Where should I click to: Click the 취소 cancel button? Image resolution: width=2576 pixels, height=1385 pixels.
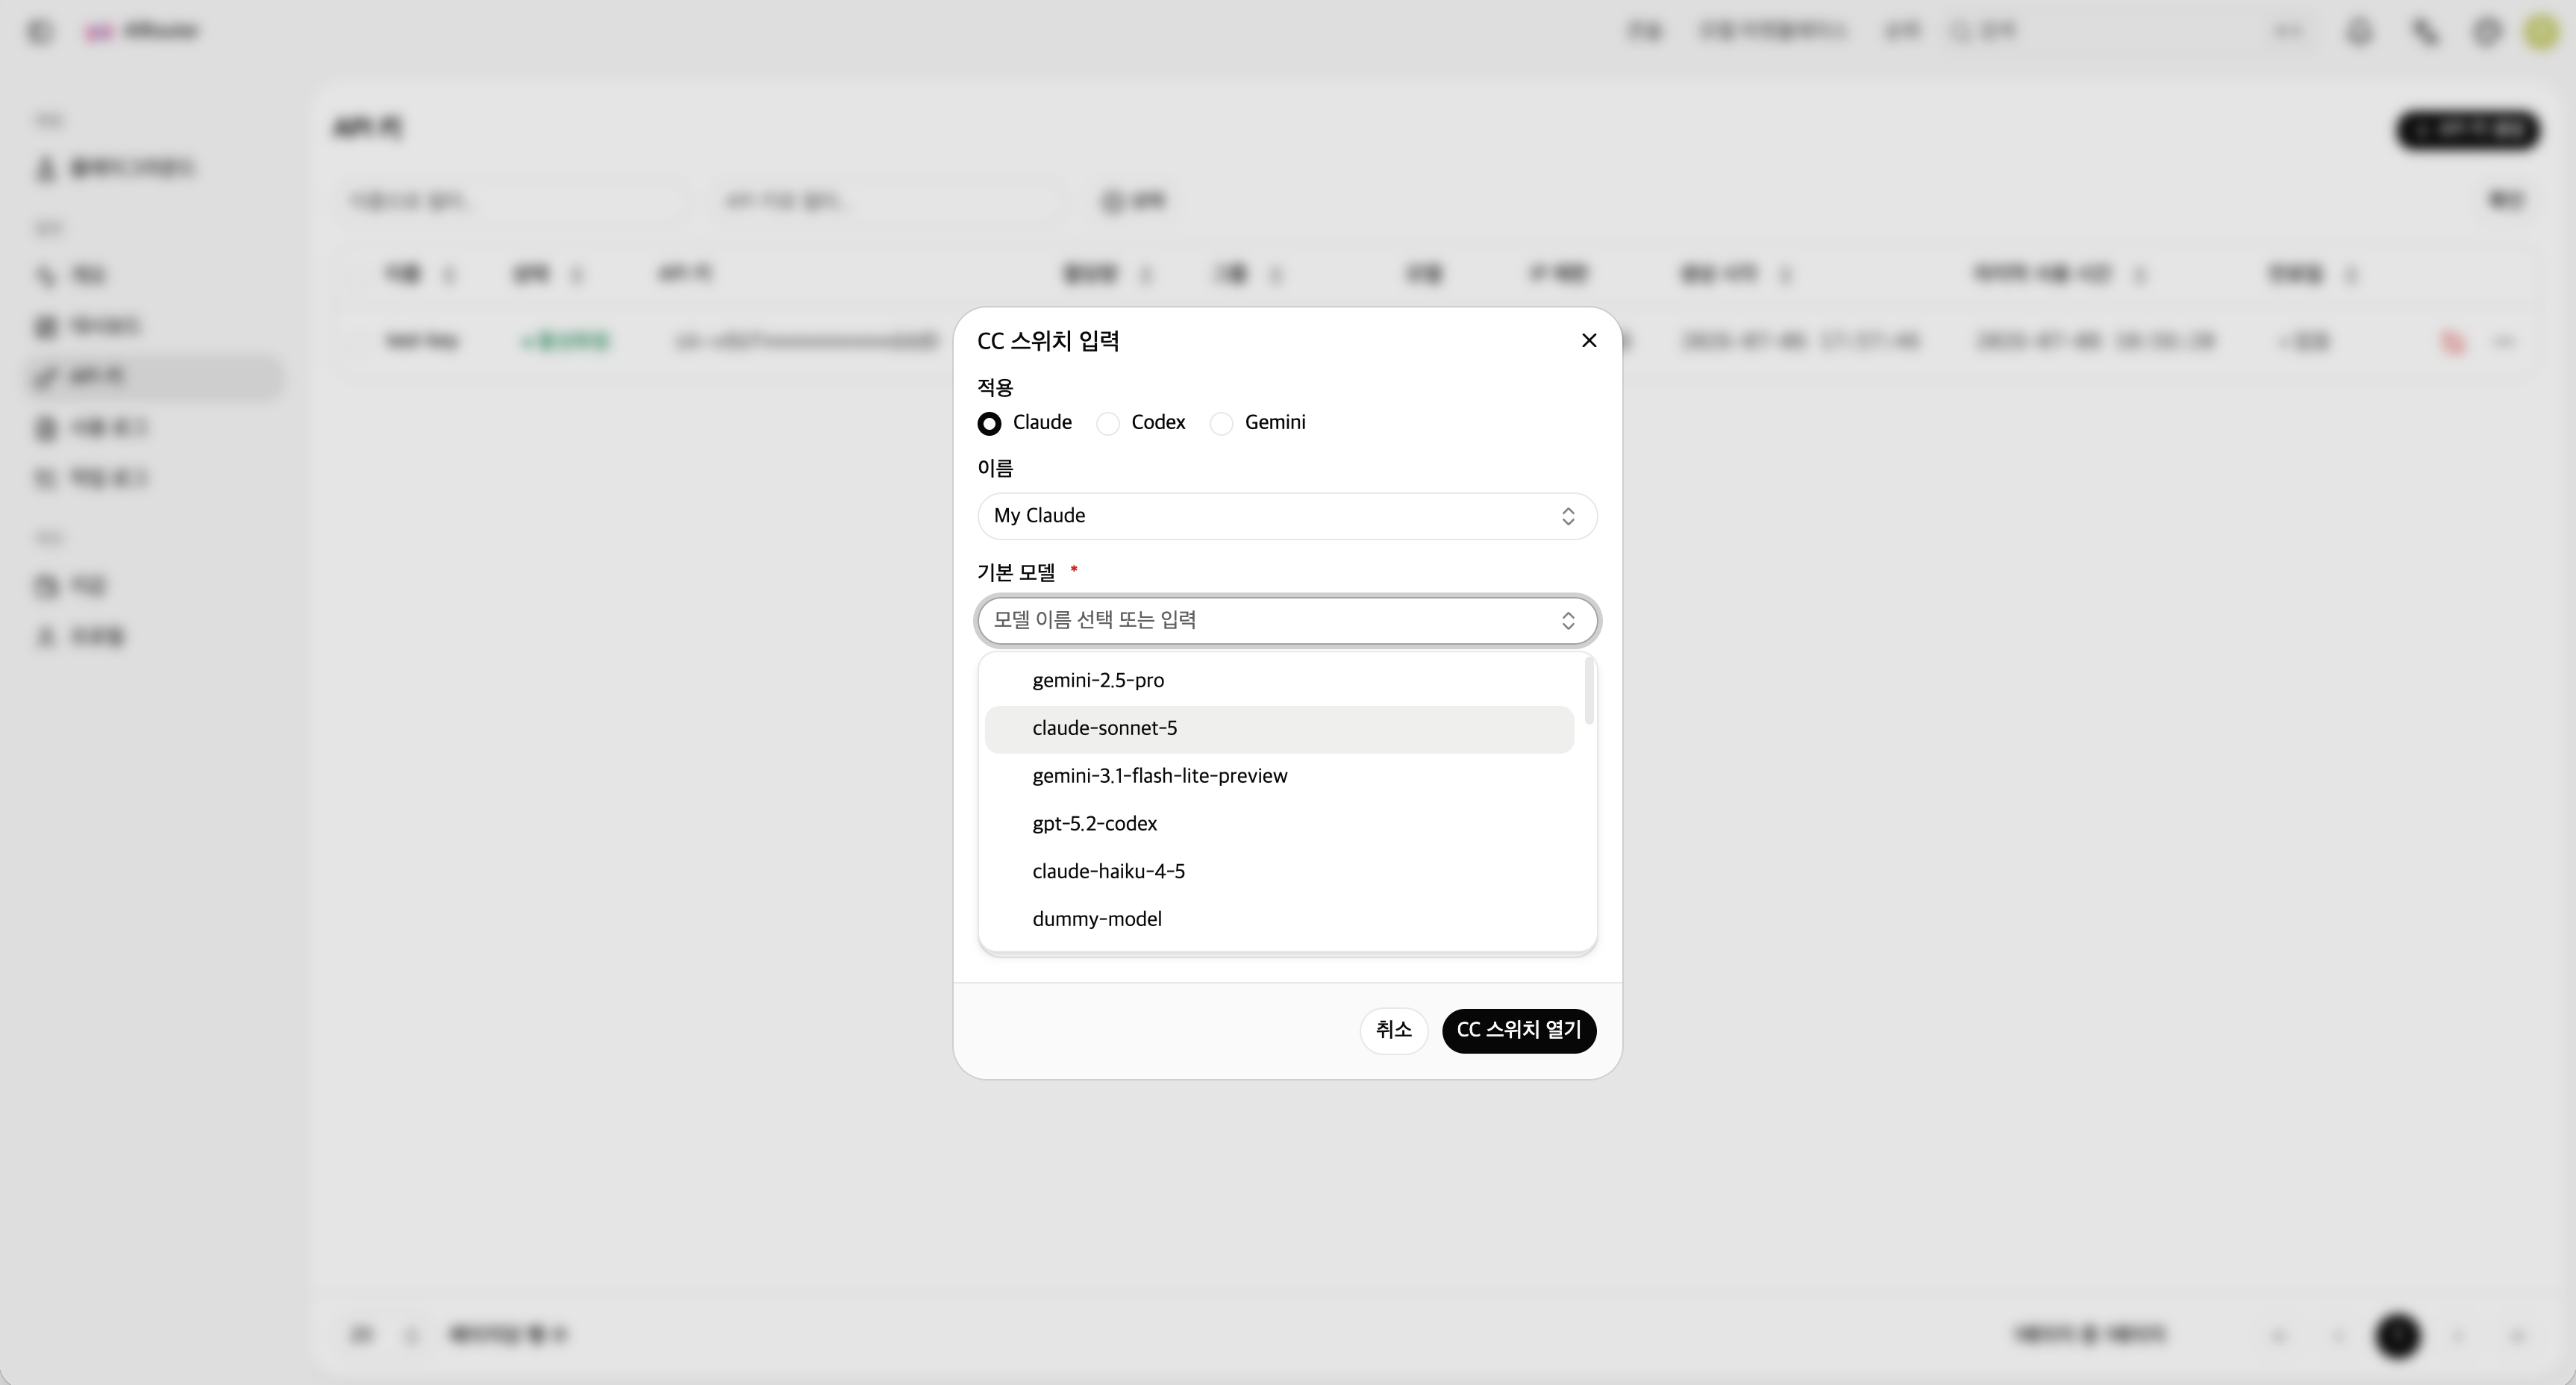coord(1393,1030)
